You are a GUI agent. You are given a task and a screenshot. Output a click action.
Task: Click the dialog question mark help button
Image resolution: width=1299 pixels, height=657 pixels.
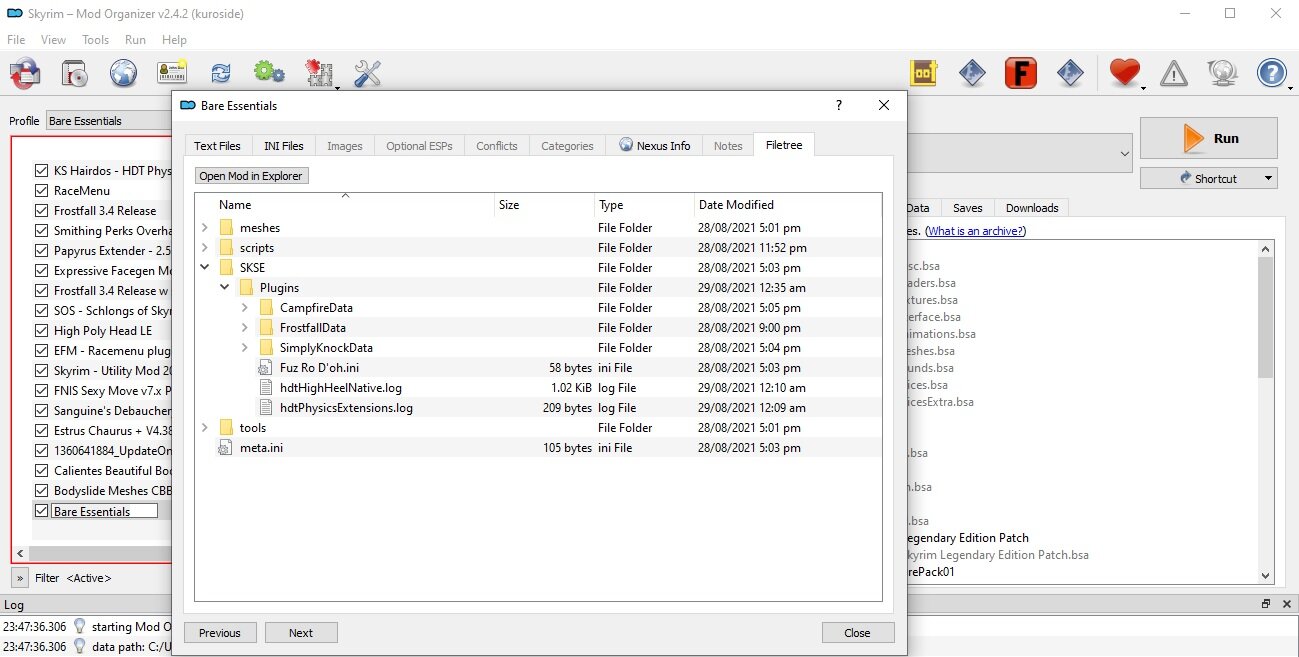(x=838, y=105)
